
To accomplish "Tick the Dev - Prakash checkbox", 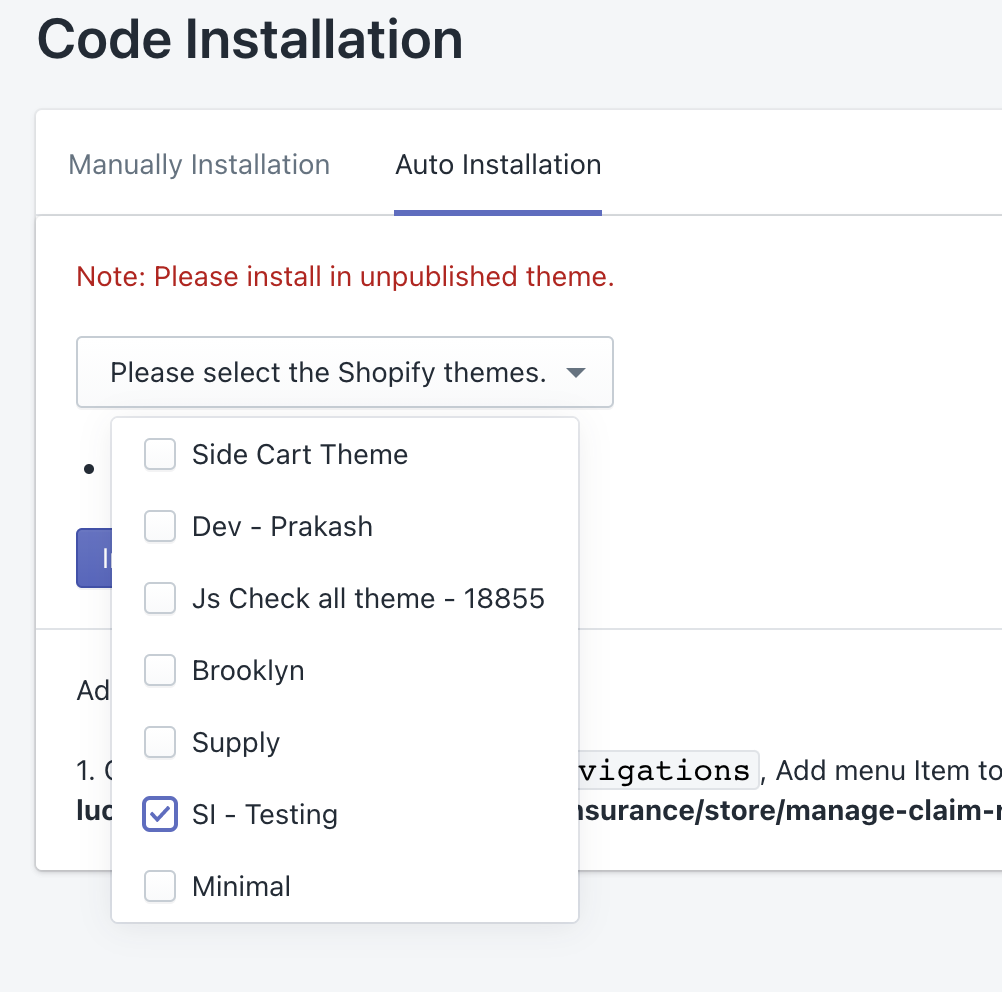I will point(160,527).
